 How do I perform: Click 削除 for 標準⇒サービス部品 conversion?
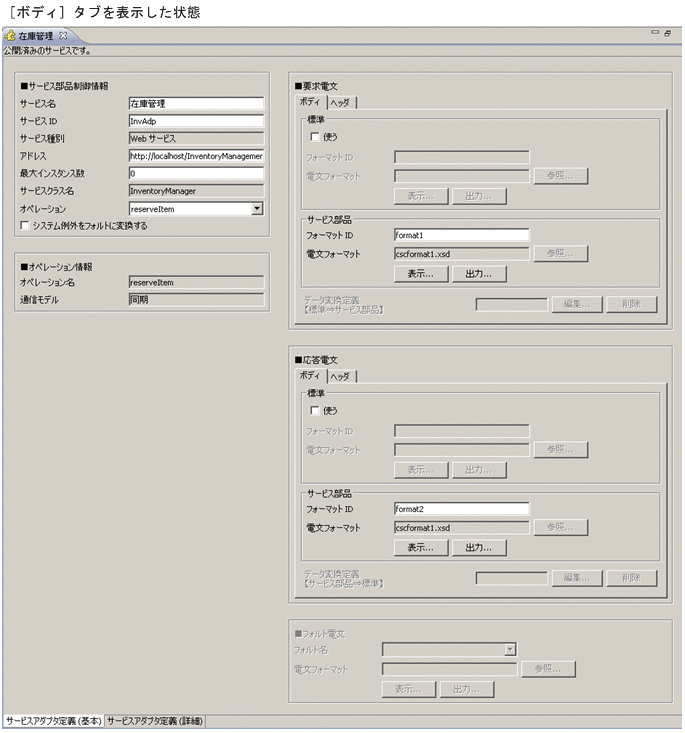click(x=632, y=304)
